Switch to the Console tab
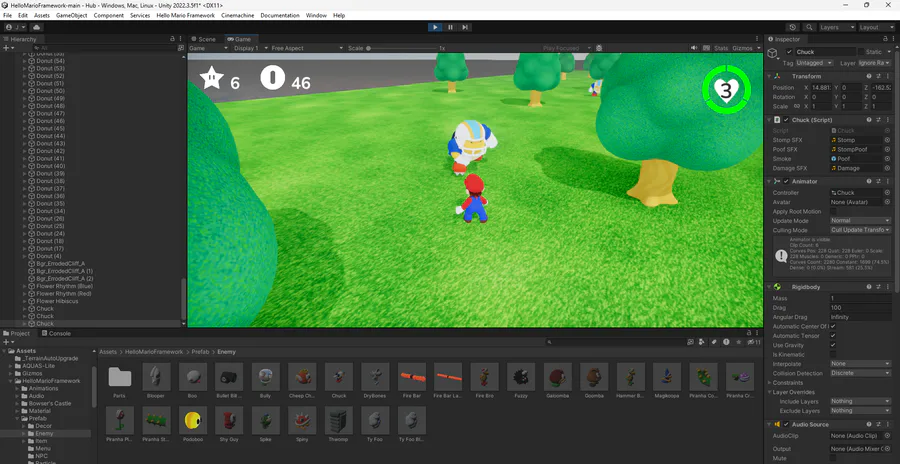 pyautogui.click(x=56, y=333)
